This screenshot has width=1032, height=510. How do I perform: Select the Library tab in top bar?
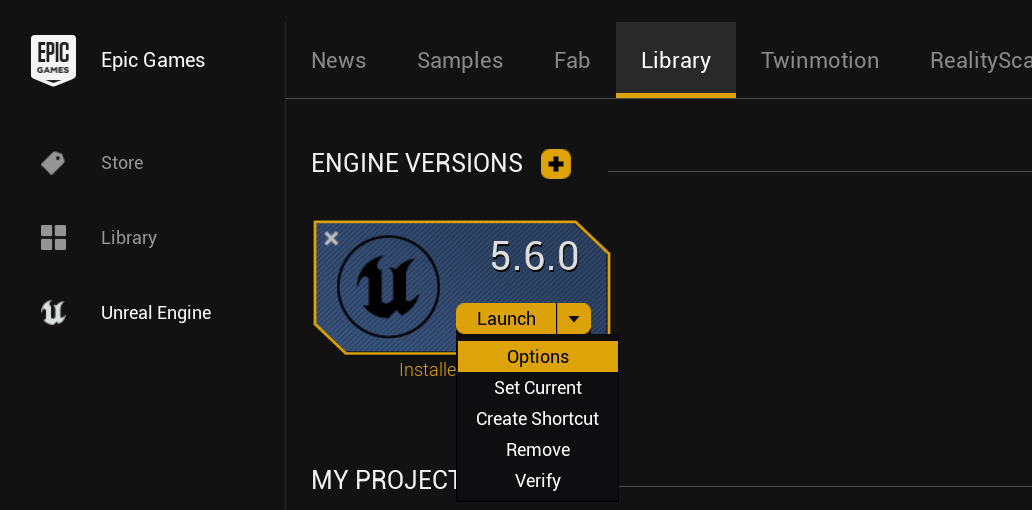click(676, 60)
